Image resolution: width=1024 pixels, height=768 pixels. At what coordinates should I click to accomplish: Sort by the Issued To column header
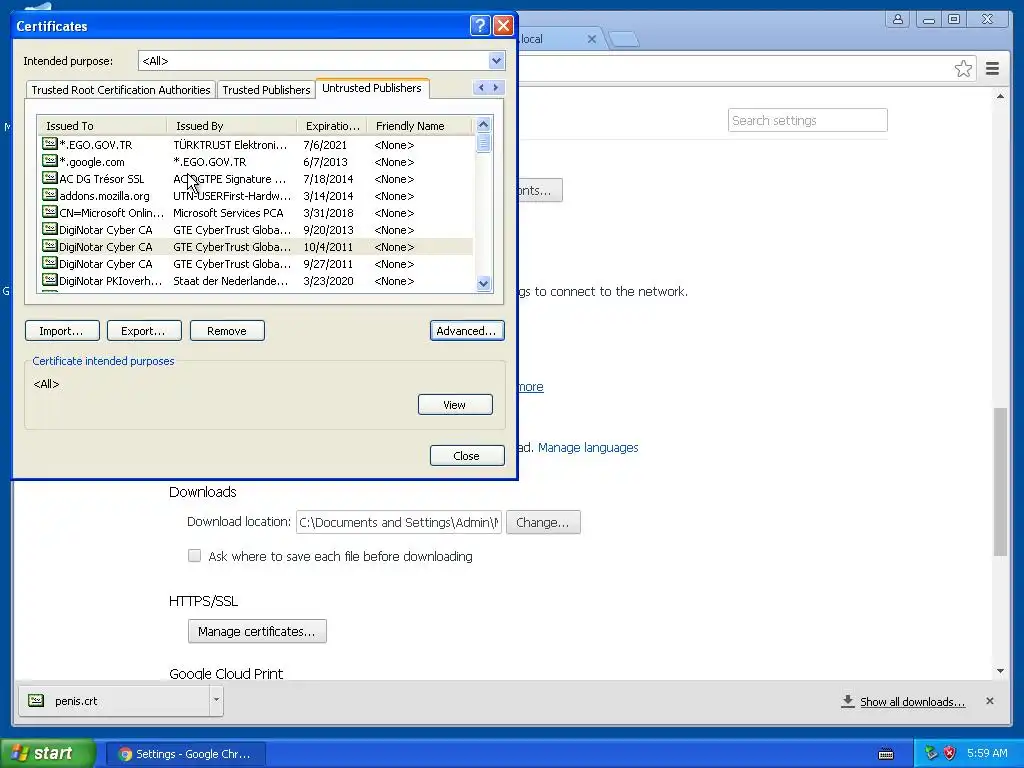tap(102, 125)
